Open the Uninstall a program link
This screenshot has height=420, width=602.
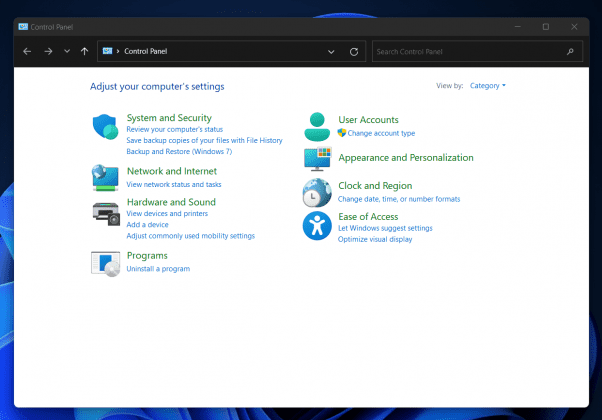pos(158,269)
